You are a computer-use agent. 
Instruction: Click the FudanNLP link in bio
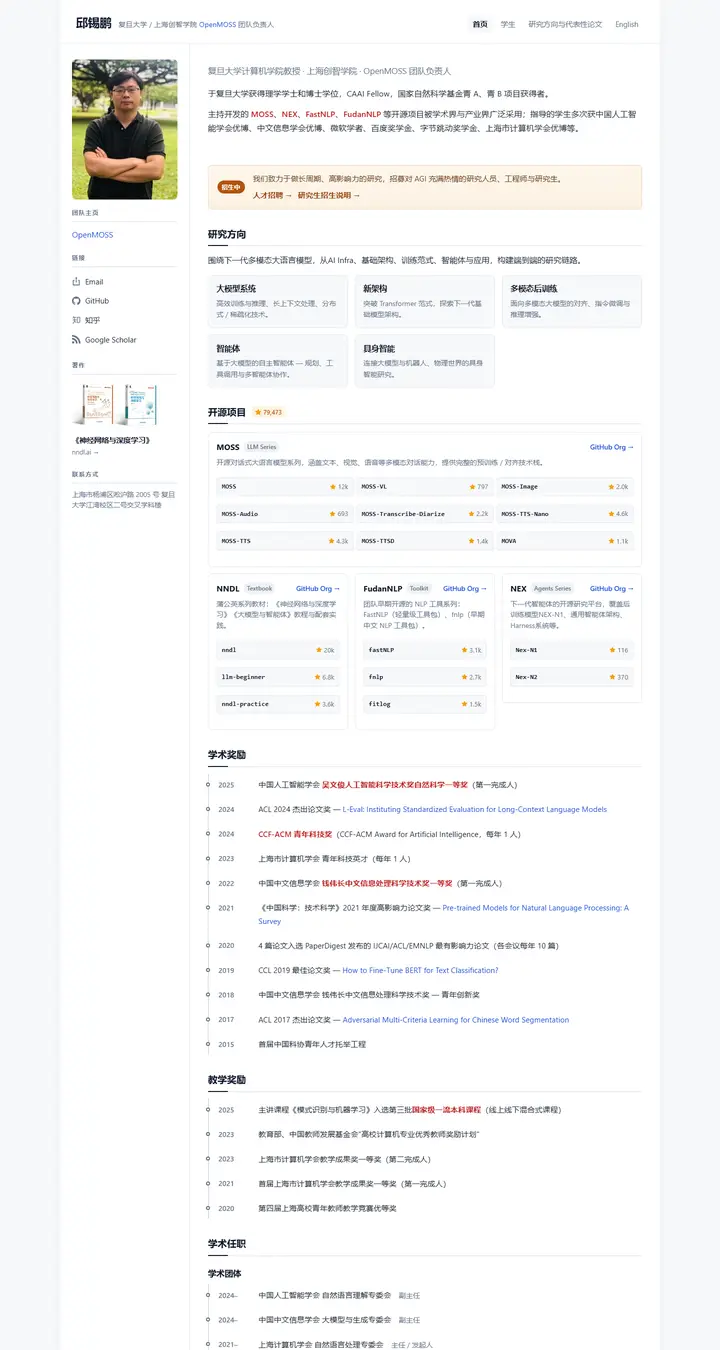coord(361,114)
